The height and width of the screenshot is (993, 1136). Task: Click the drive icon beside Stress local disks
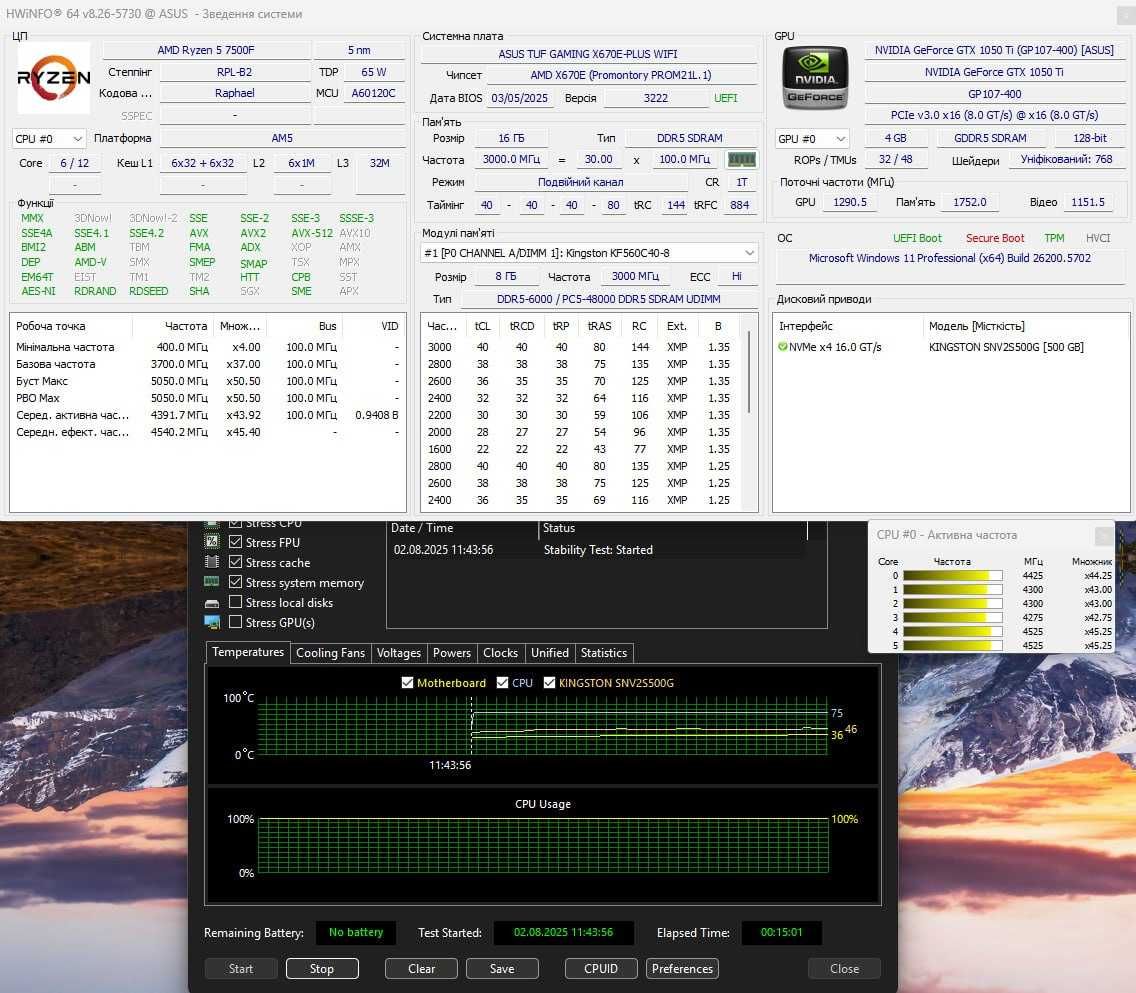[212, 603]
